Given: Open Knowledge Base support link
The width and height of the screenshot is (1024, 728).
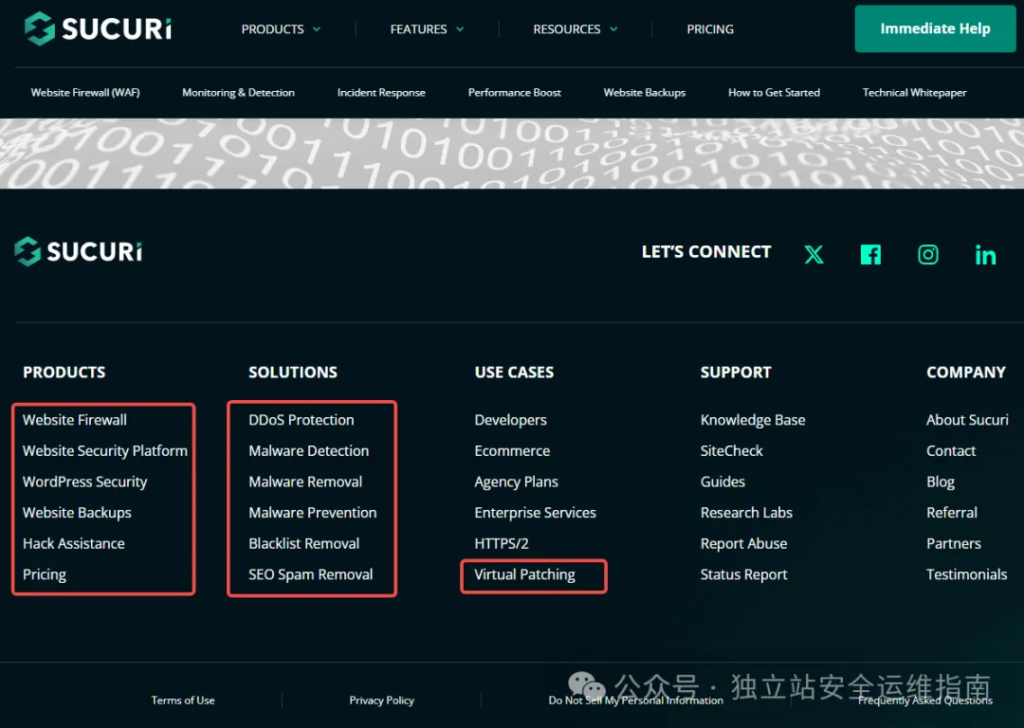Looking at the screenshot, I should [753, 420].
